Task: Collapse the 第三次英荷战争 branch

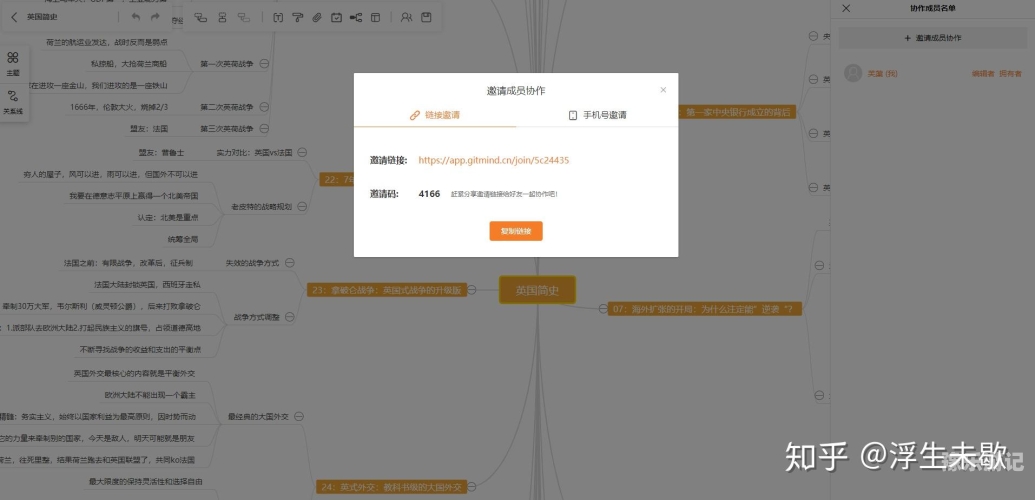Action: click(x=264, y=128)
